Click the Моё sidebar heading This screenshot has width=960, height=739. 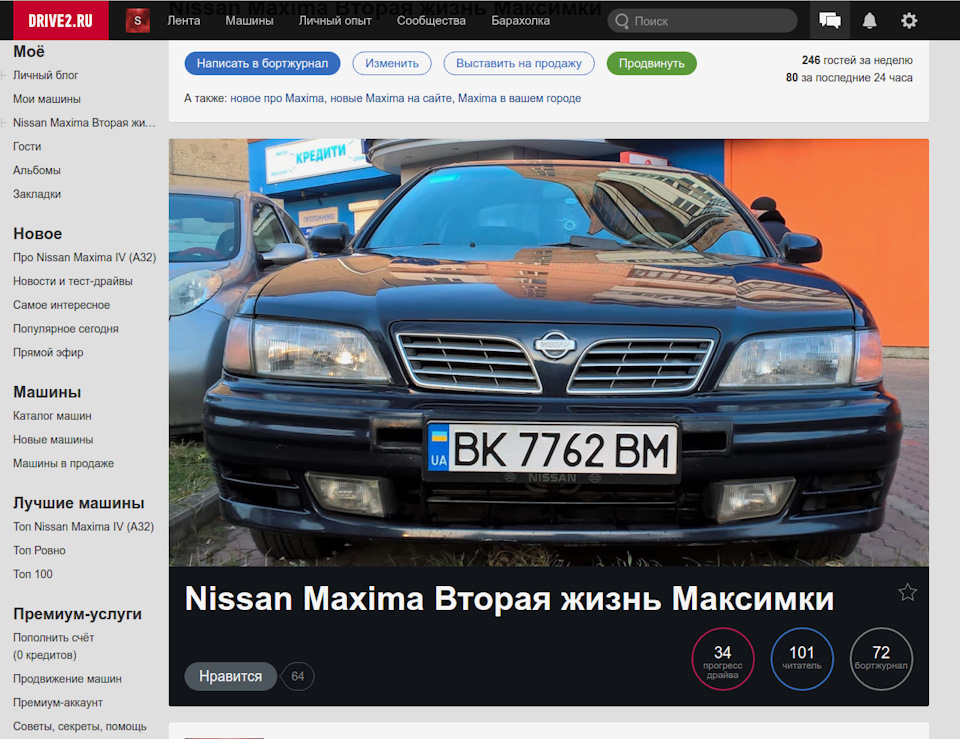29,51
